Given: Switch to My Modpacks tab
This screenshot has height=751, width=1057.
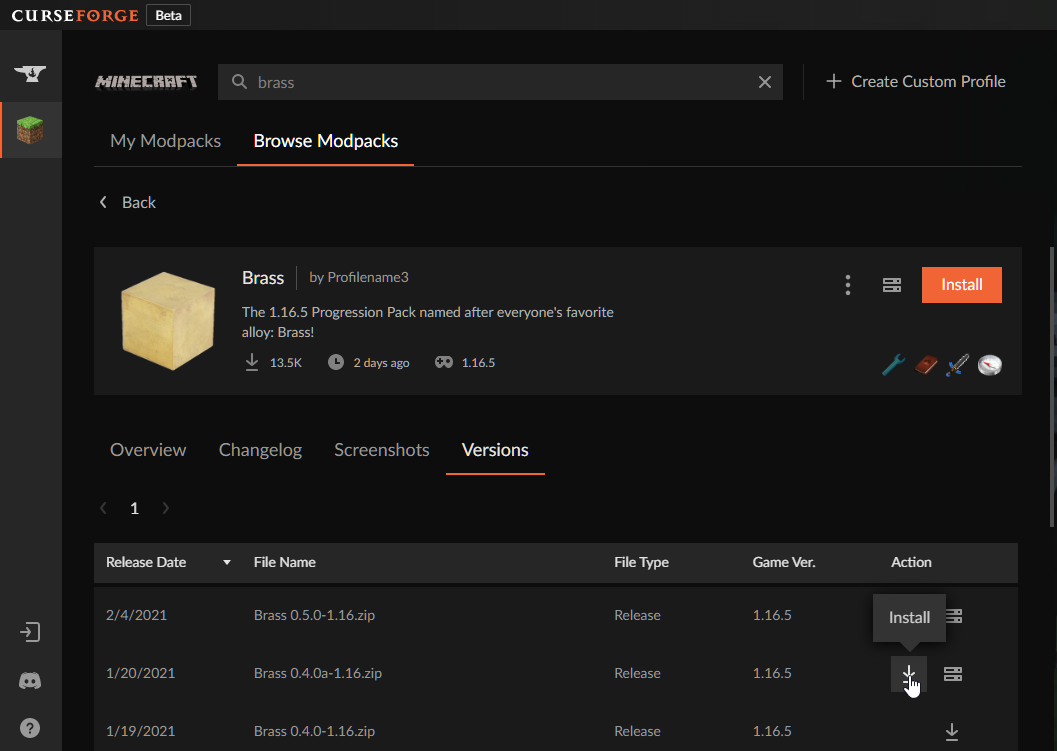Looking at the screenshot, I should click(x=165, y=141).
